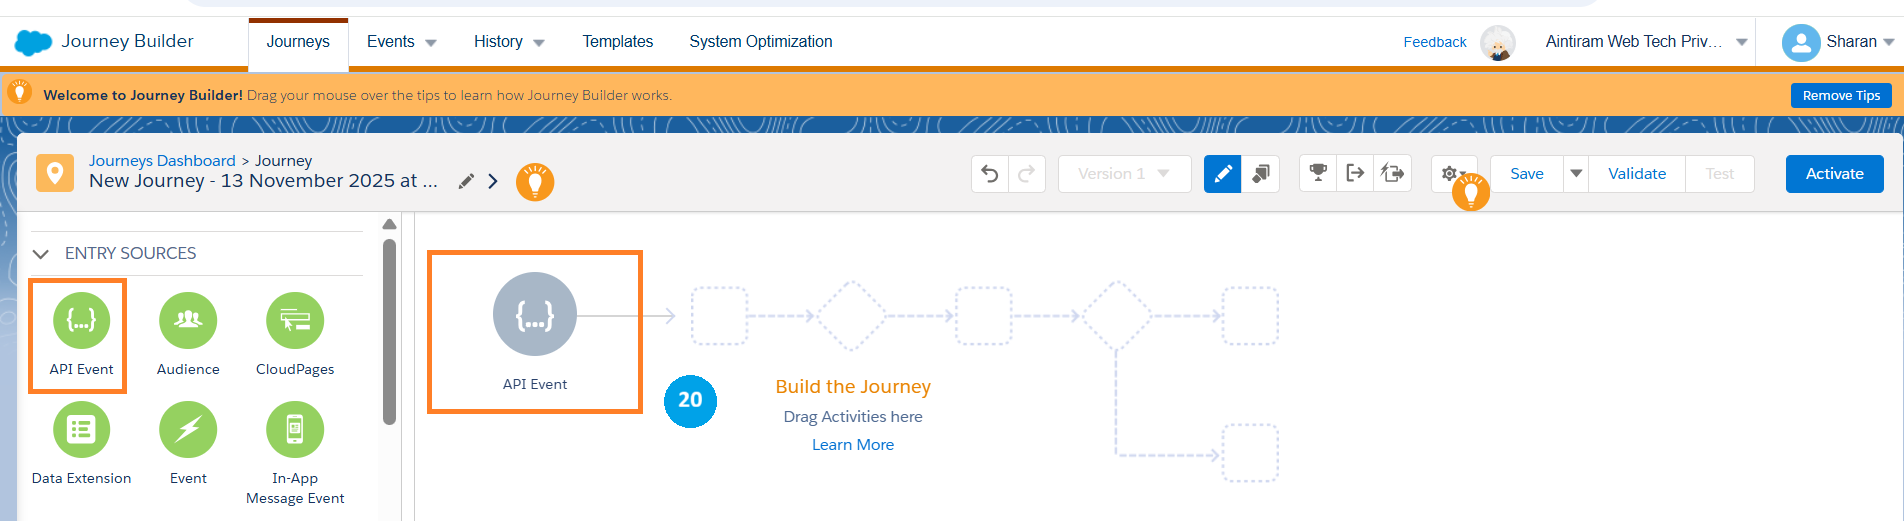Toggle the blue edit mode button
The image size is (1904, 521).
pos(1222,174)
